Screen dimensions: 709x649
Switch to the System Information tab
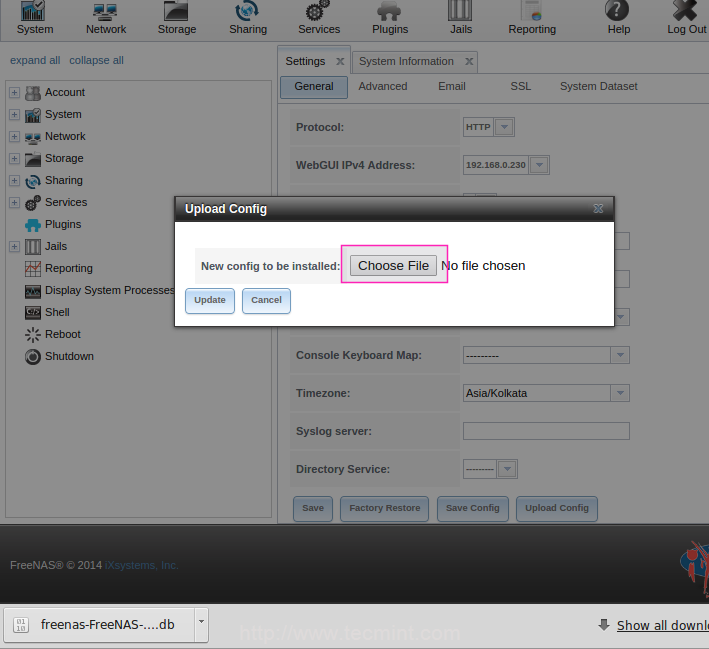(x=406, y=62)
